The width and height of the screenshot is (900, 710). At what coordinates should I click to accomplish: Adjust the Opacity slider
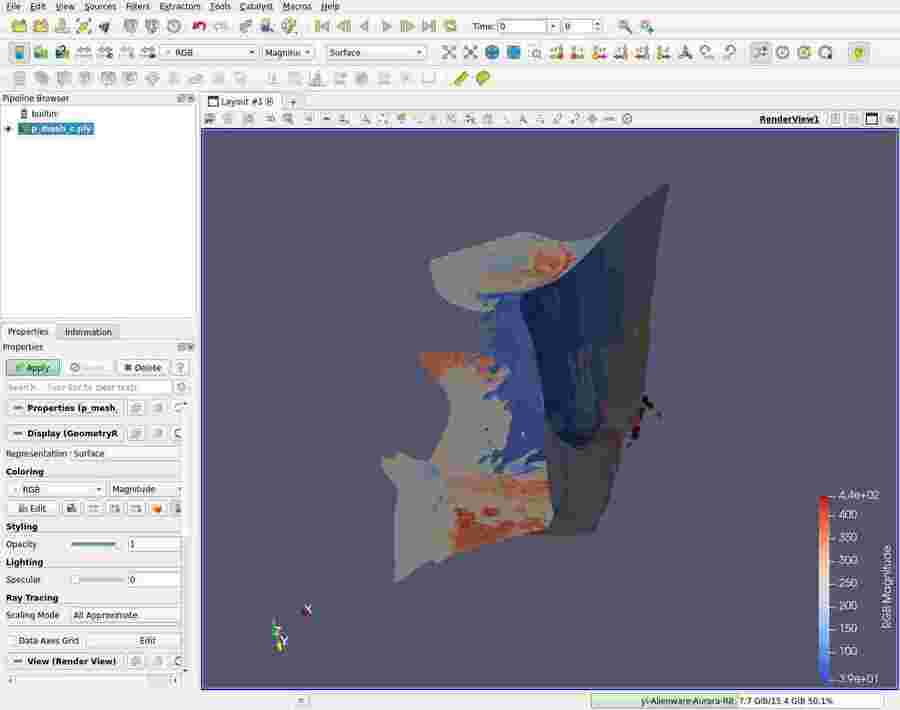94,544
